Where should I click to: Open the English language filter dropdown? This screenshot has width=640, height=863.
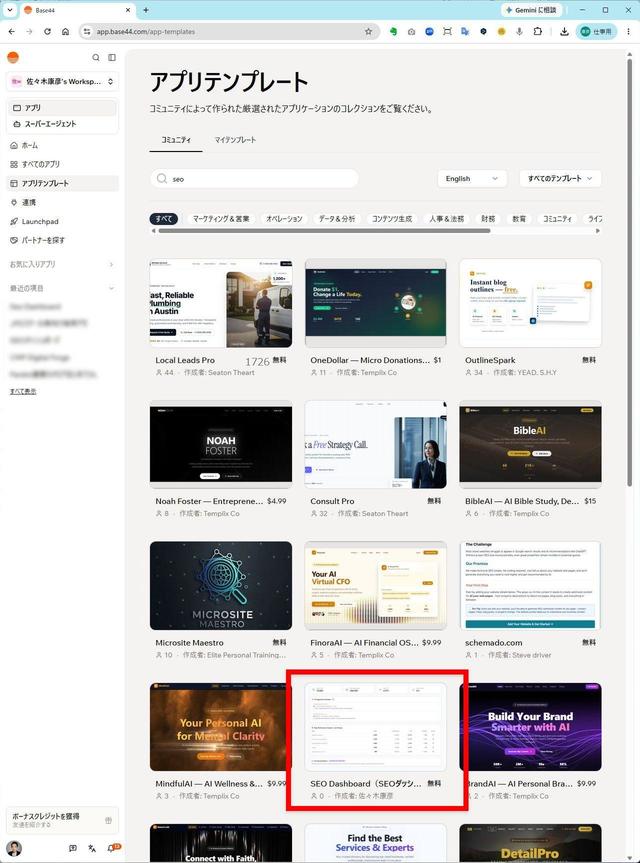tap(472, 178)
